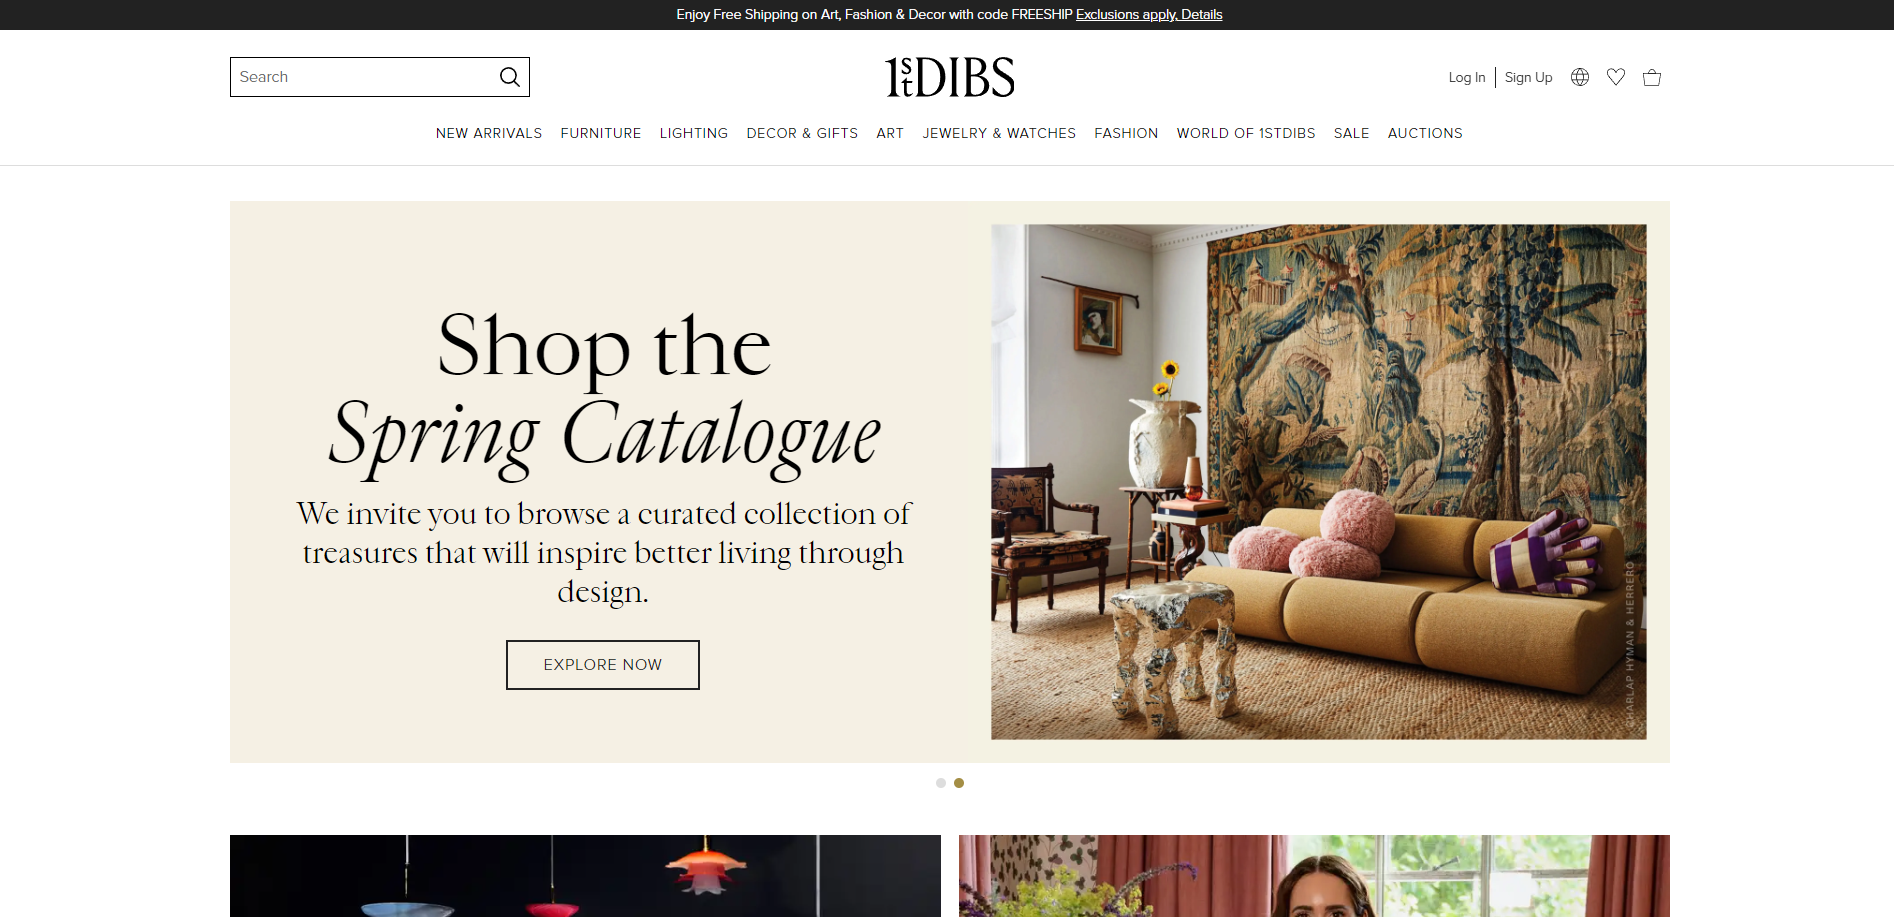This screenshot has width=1894, height=917.
Task: Click the Sign Up link
Action: tap(1529, 77)
